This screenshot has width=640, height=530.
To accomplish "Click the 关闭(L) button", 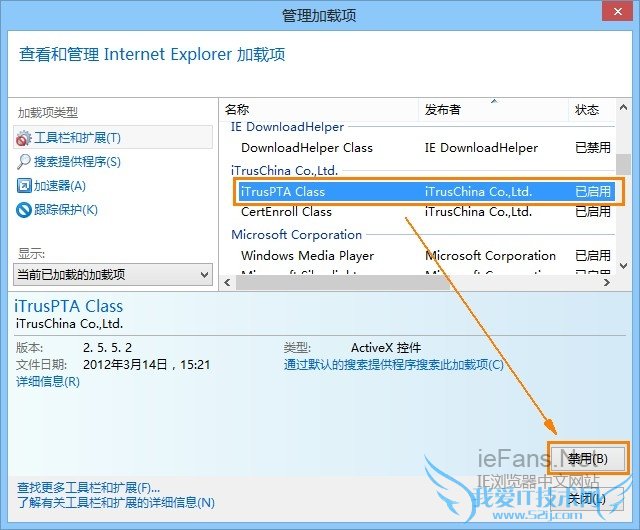I will click(x=587, y=499).
